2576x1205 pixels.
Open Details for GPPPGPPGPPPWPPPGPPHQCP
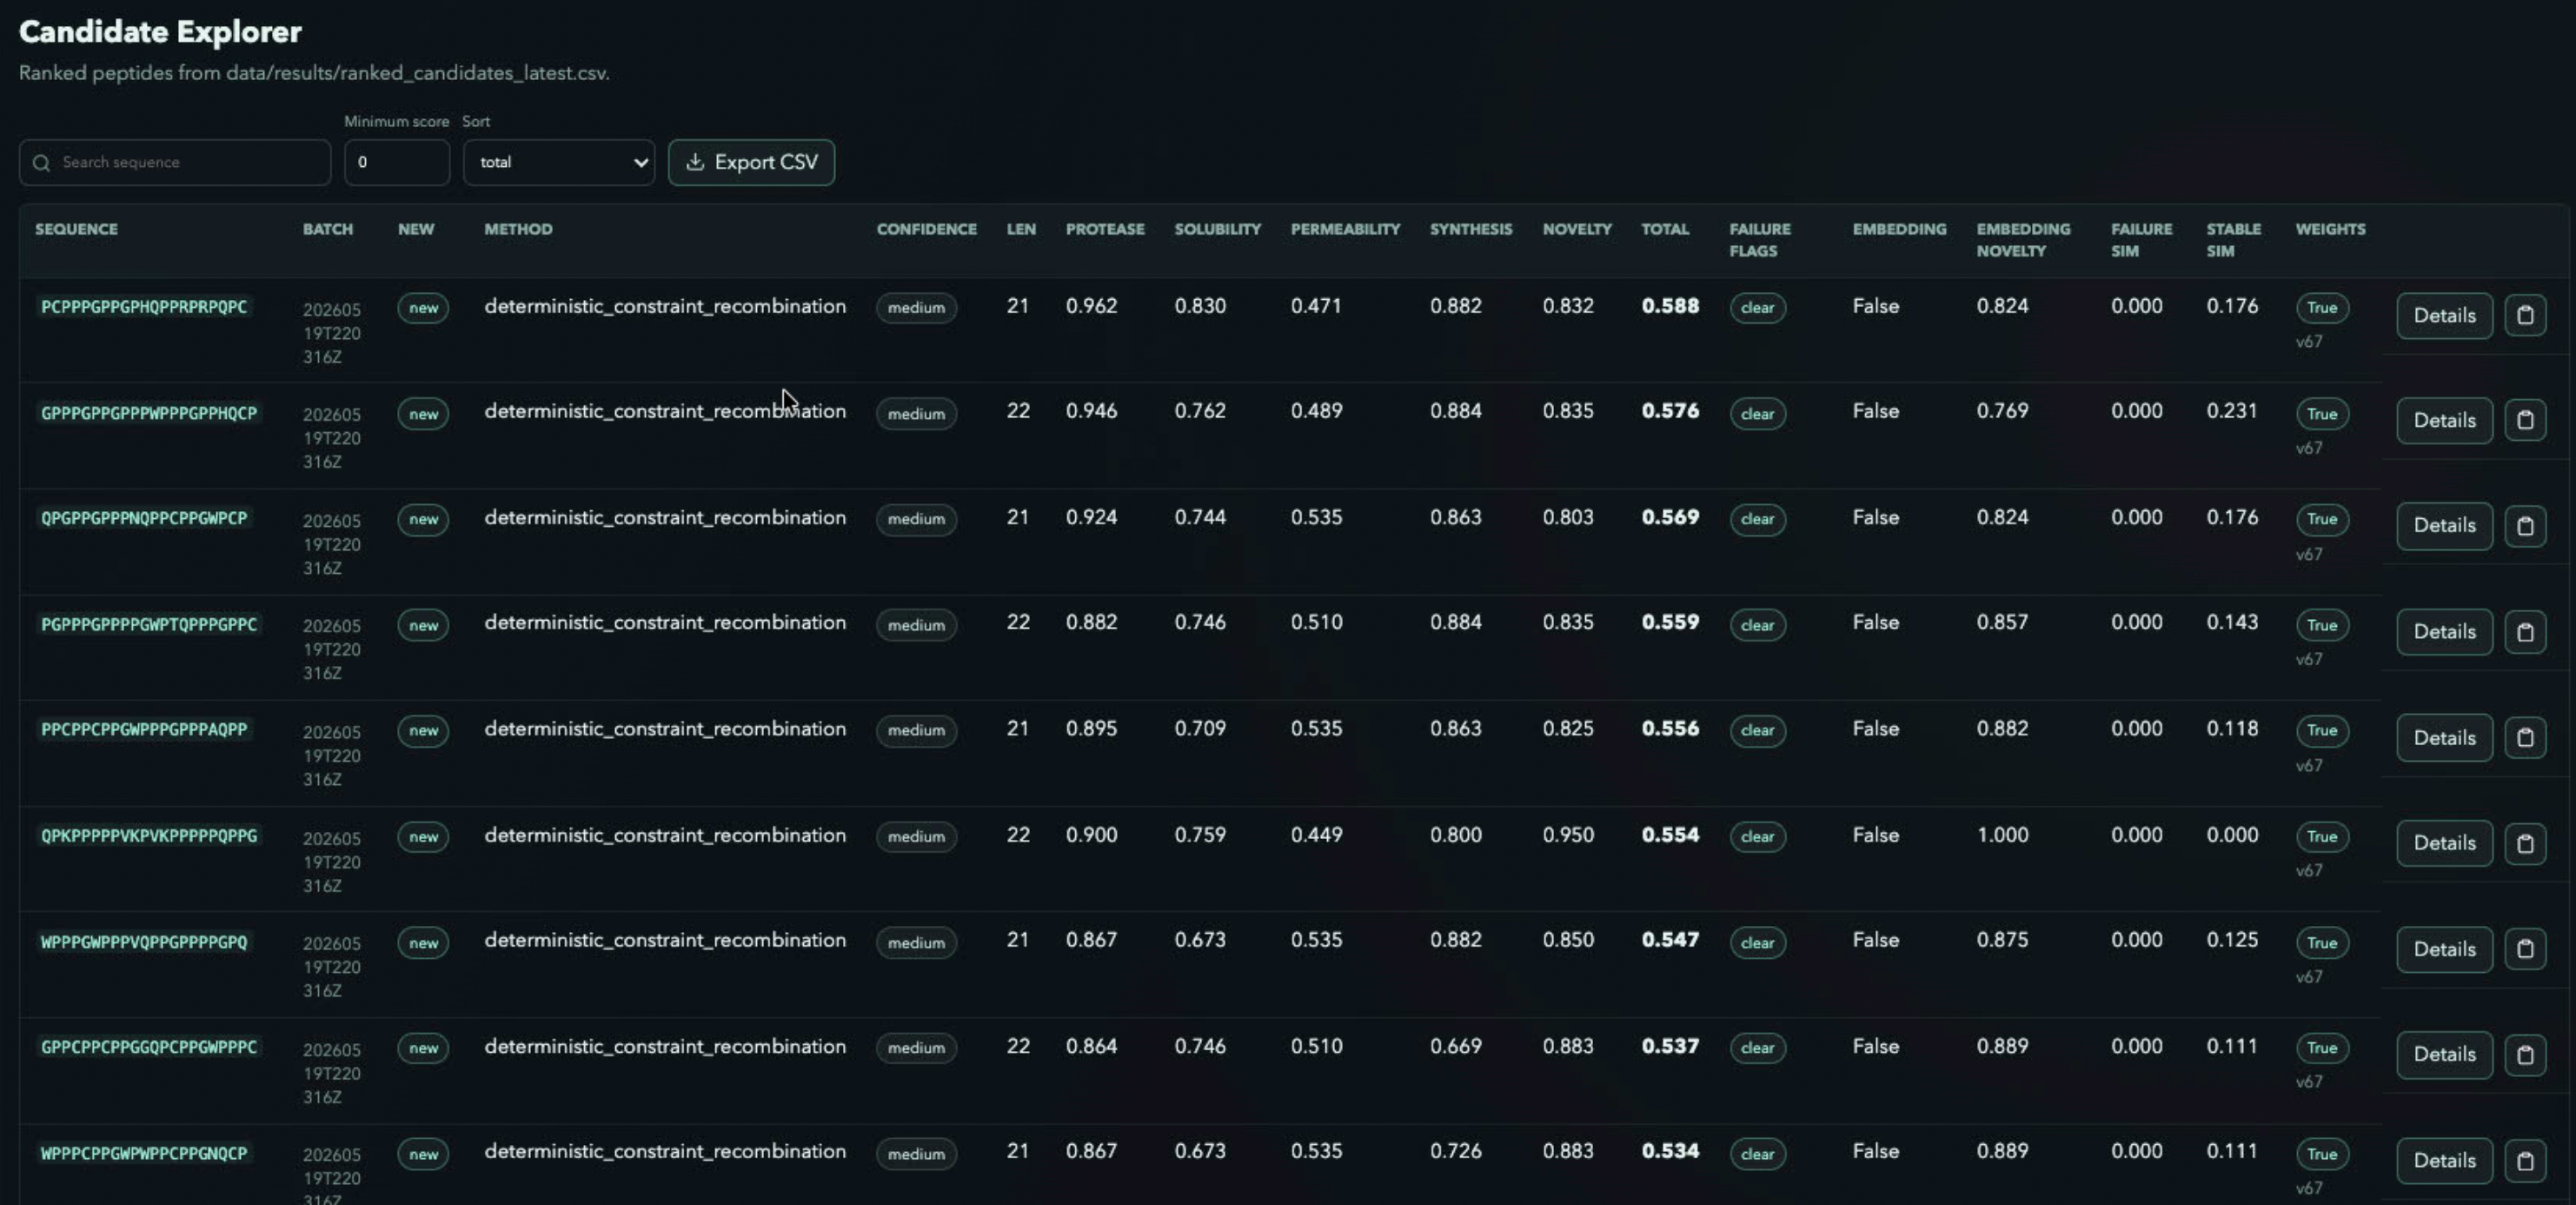2444,420
